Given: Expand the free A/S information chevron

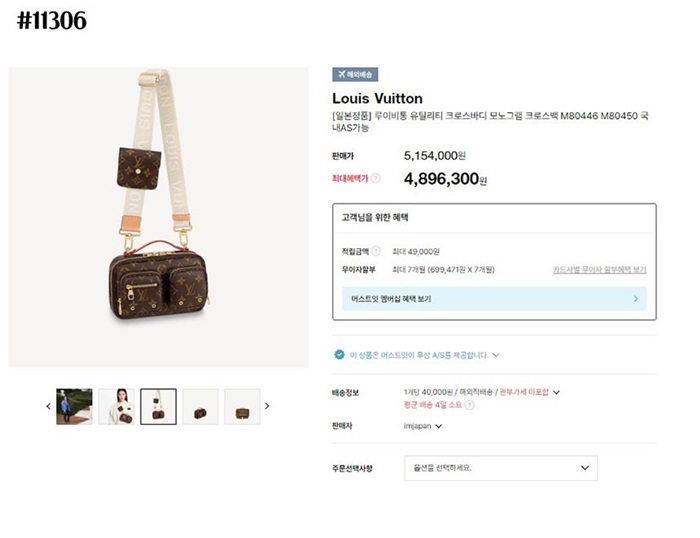Looking at the screenshot, I should [496, 355].
